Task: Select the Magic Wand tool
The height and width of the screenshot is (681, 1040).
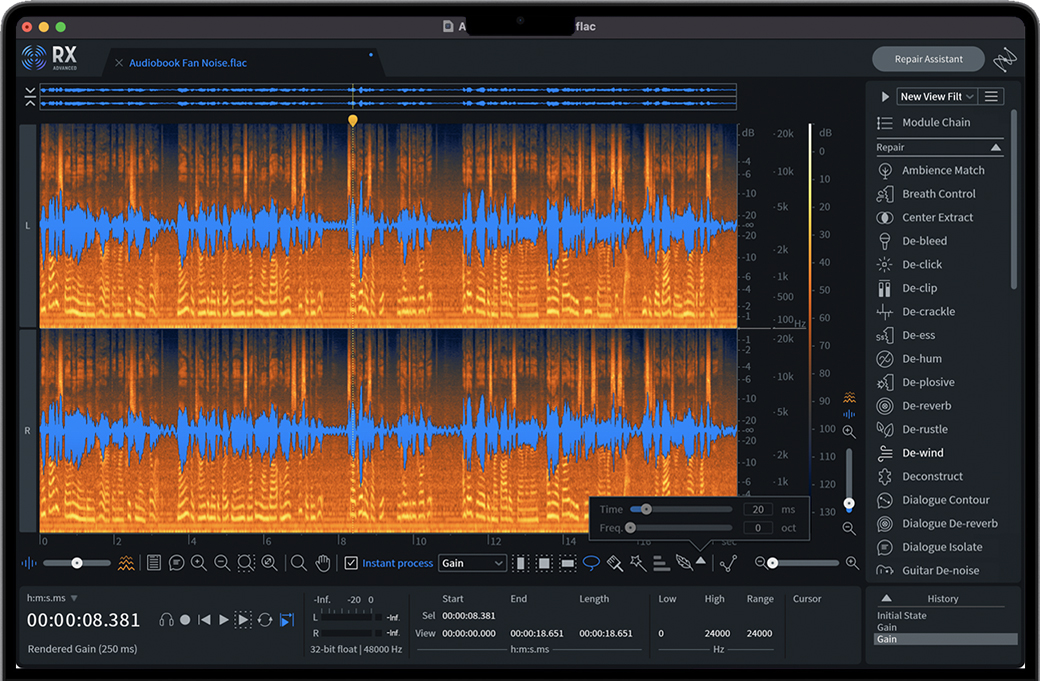Action: tap(638, 563)
